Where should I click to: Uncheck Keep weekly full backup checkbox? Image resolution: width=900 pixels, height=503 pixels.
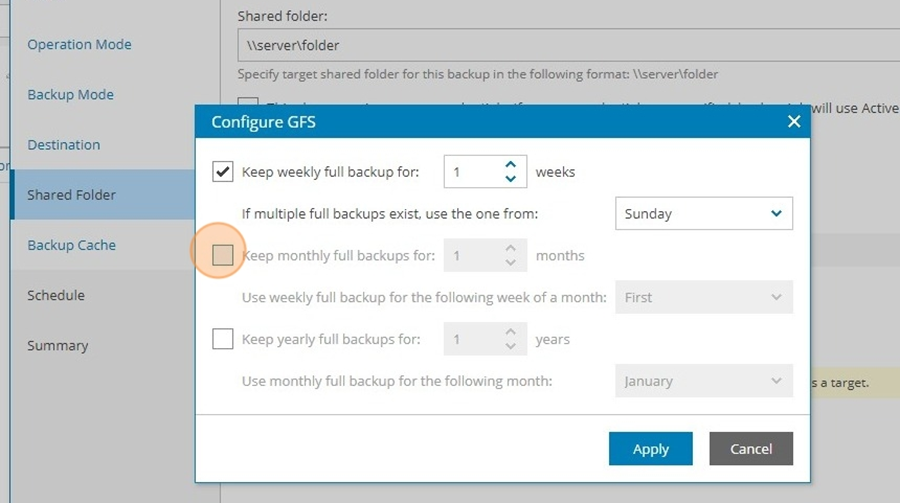223,171
